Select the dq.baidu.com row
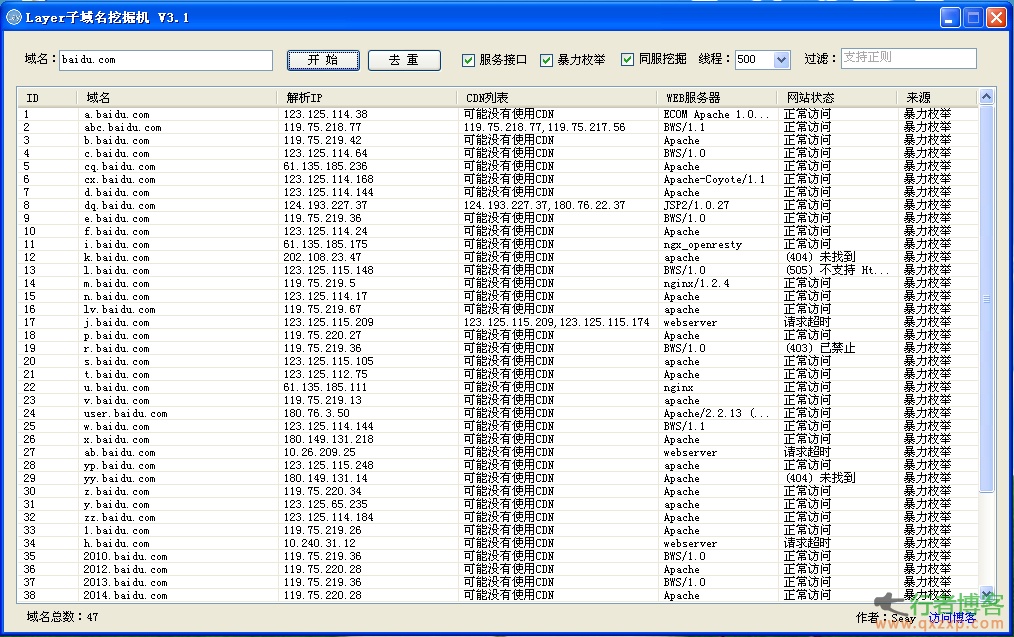Image resolution: width=1014 pixels, height=637 pixels. [x=498, y=205]
